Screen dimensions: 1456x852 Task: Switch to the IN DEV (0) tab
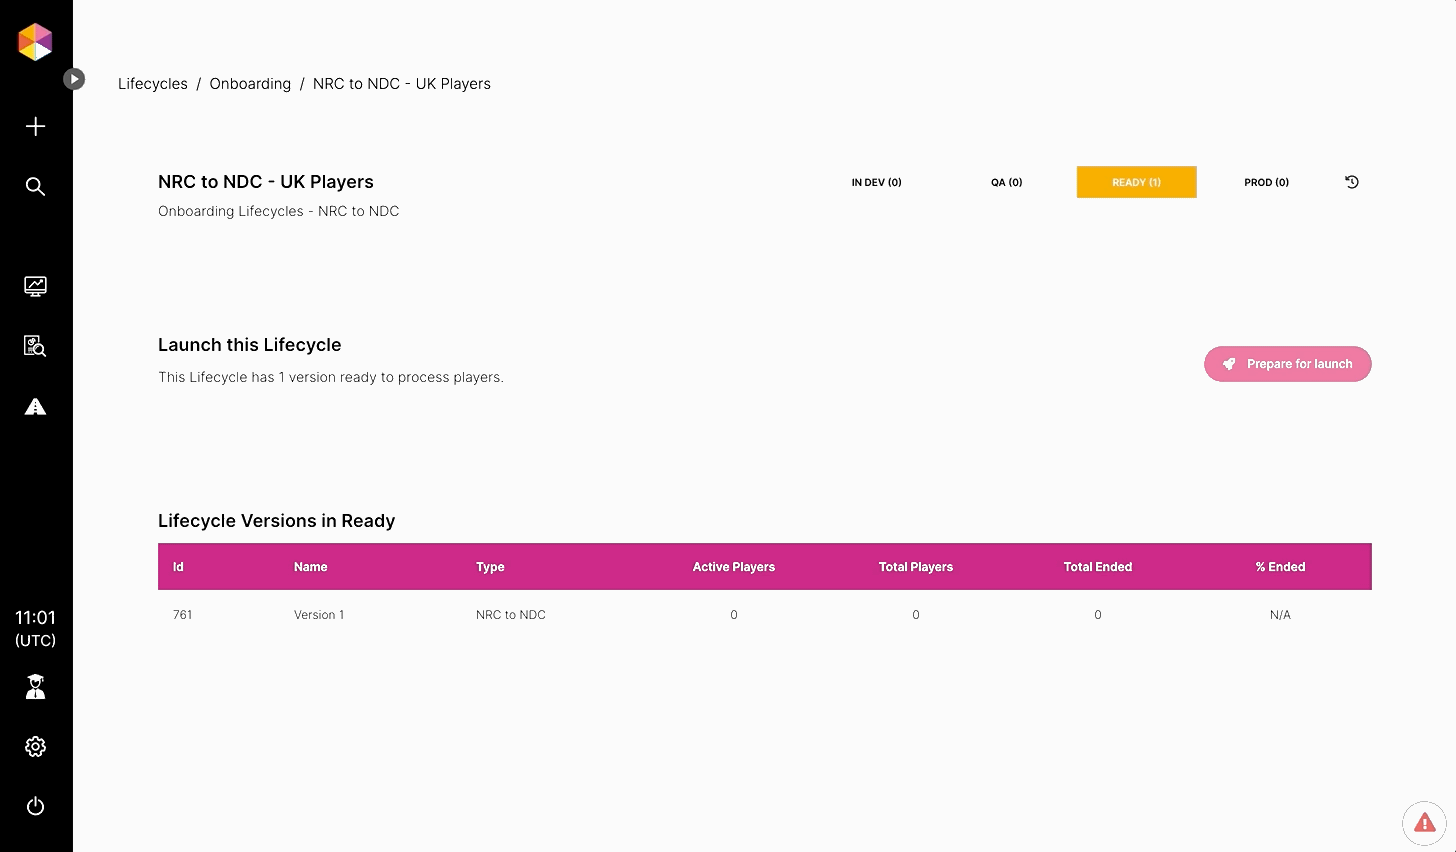[x=876, y=182]
